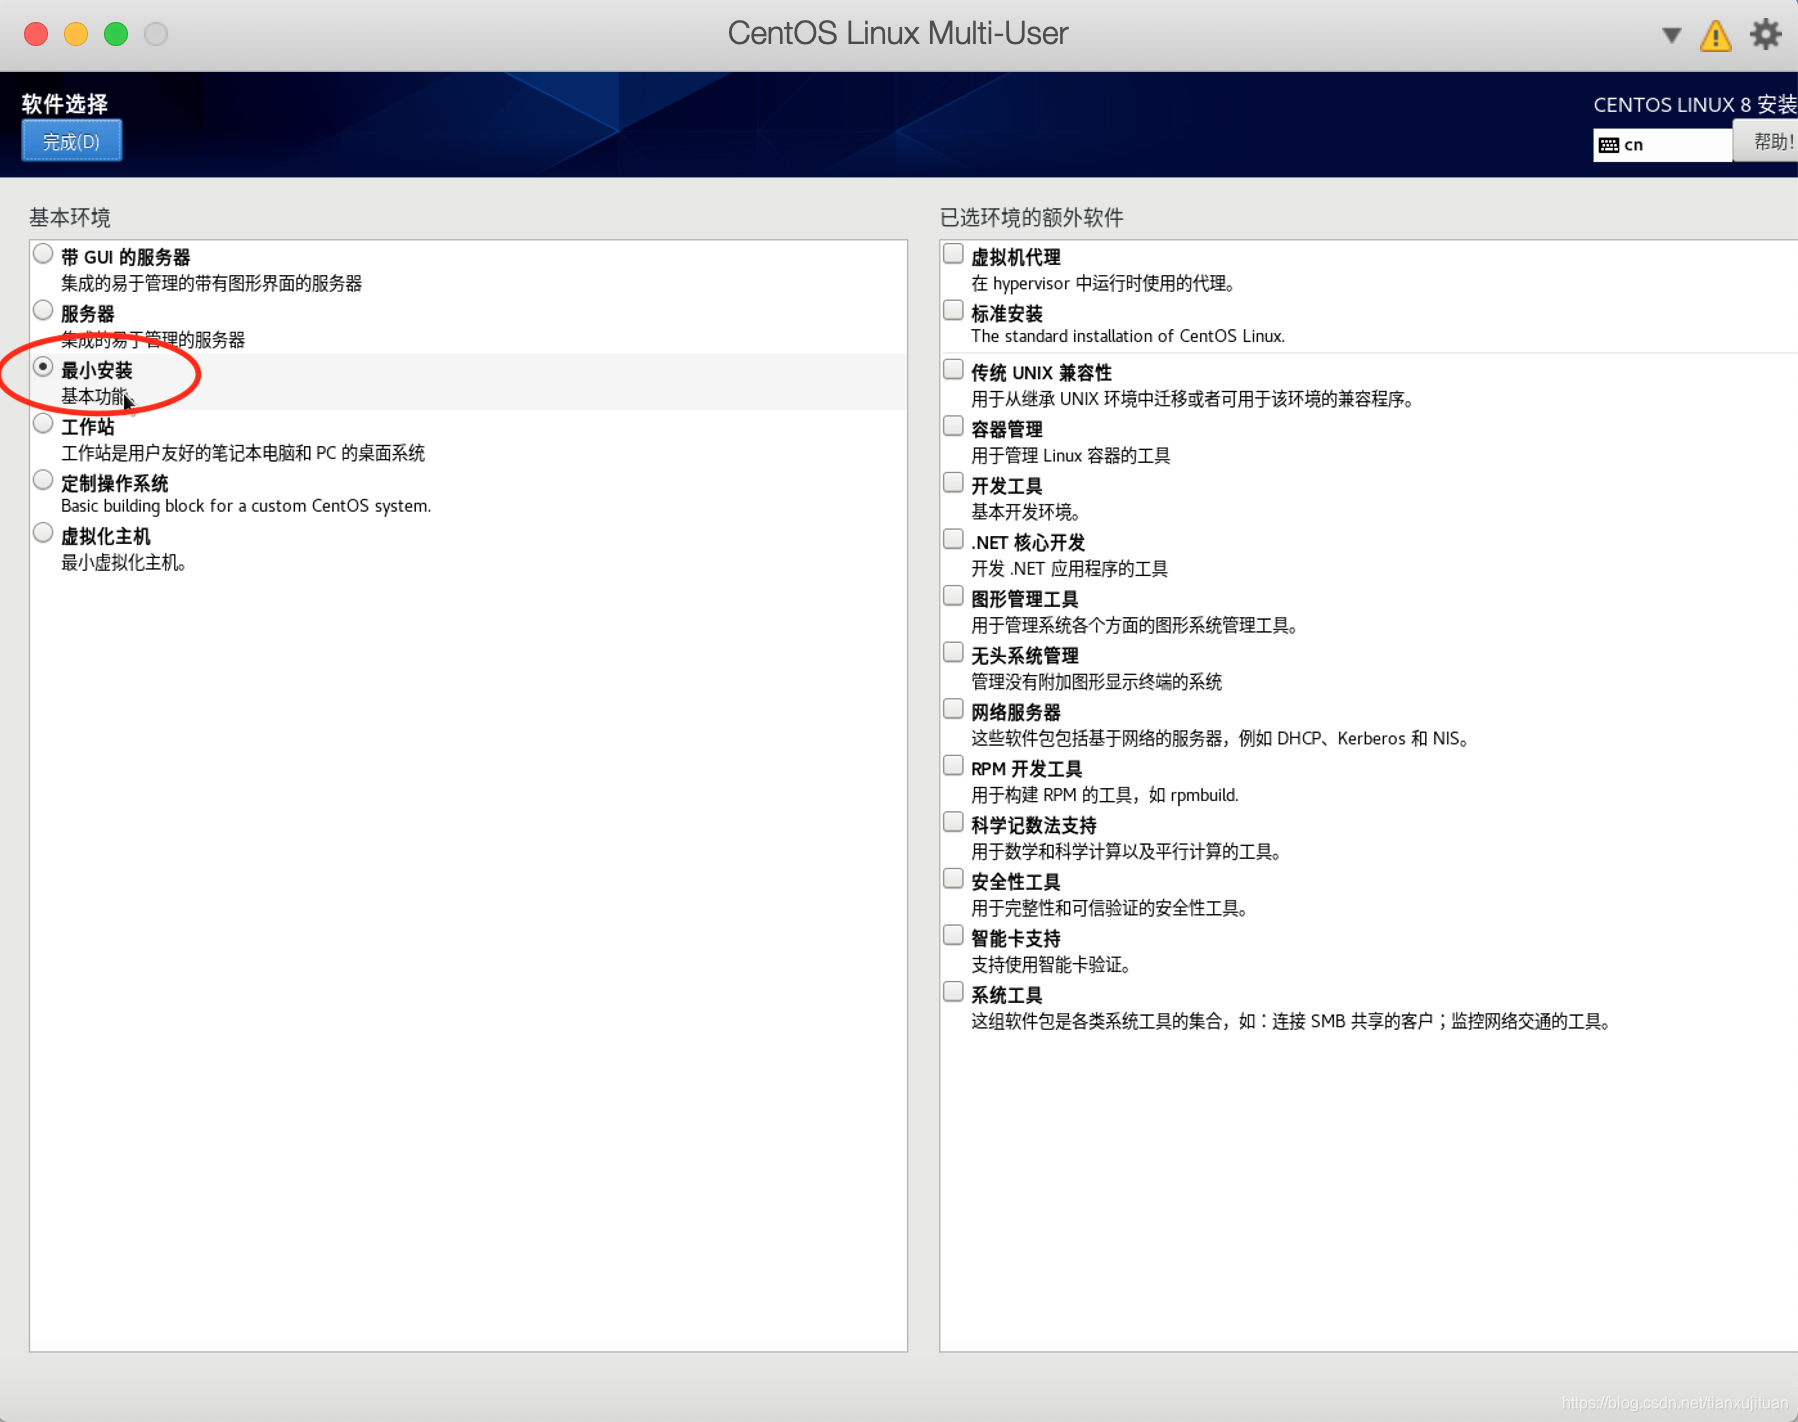Click the yellow warning triangle icon
1798x1422 pixels.
tap(1715, 36)
